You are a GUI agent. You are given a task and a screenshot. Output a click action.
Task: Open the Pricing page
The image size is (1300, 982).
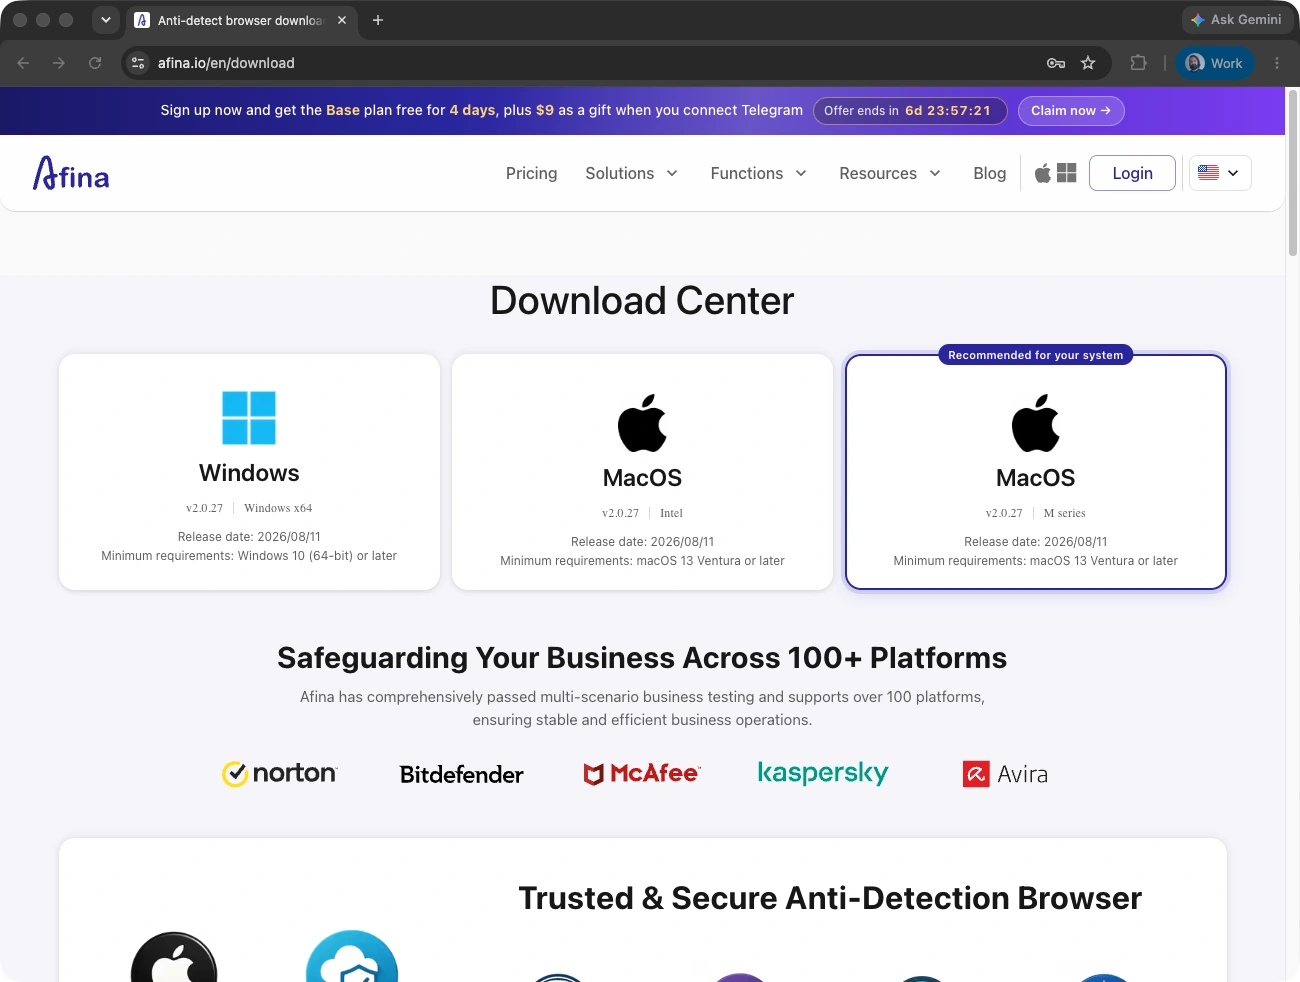coord(531,173)
